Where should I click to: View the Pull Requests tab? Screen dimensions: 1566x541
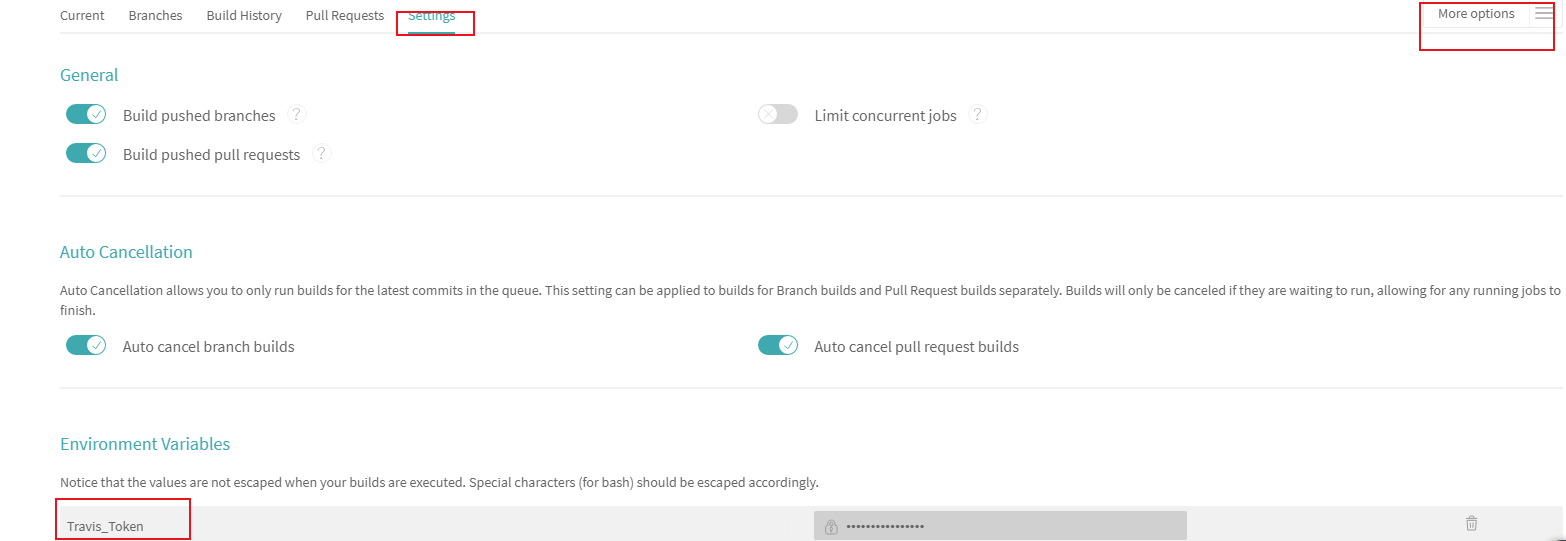click(345, 16)
